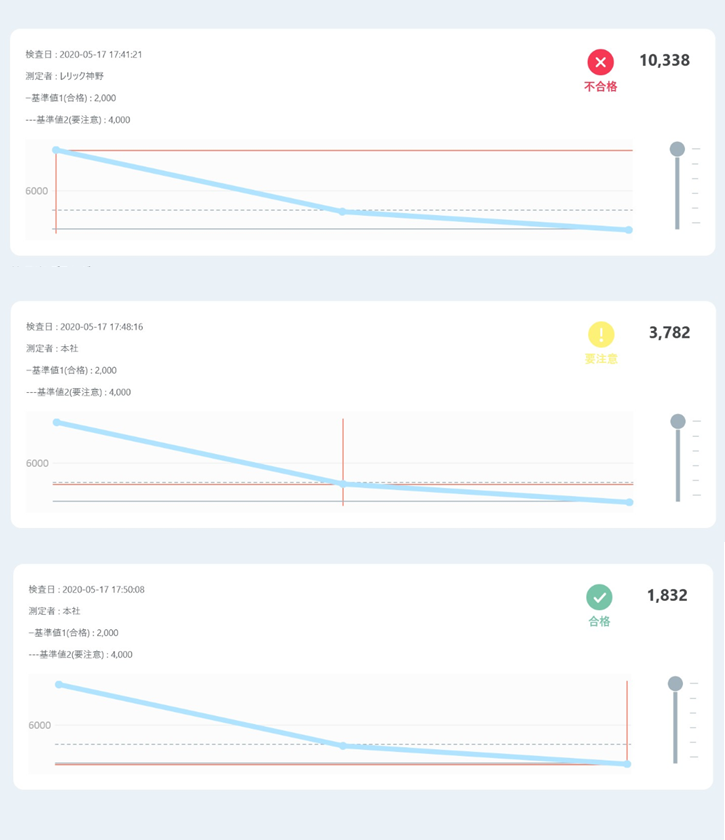Click vertical slider handle on third card
This screenshot has width=725, height=840.
tap(675, 683)
